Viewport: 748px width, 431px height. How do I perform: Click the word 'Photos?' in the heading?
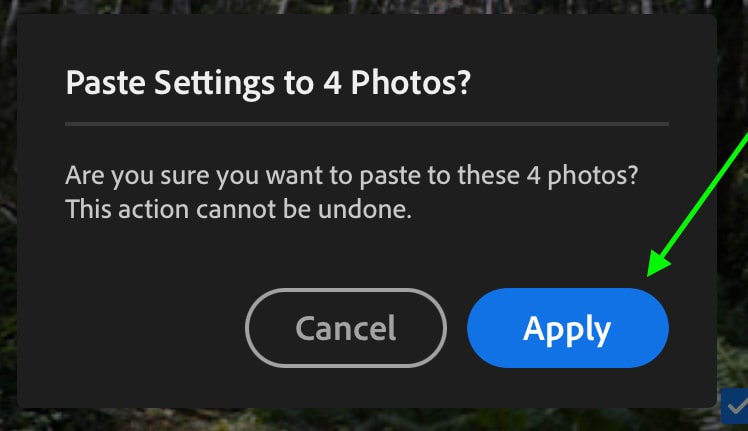[411, 83]
